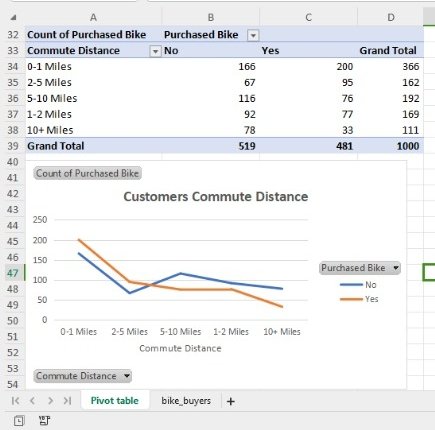Click the '0-1 Miles' chart axis label
The width and height of the screenshot is (435, 430).
[79, 332]
